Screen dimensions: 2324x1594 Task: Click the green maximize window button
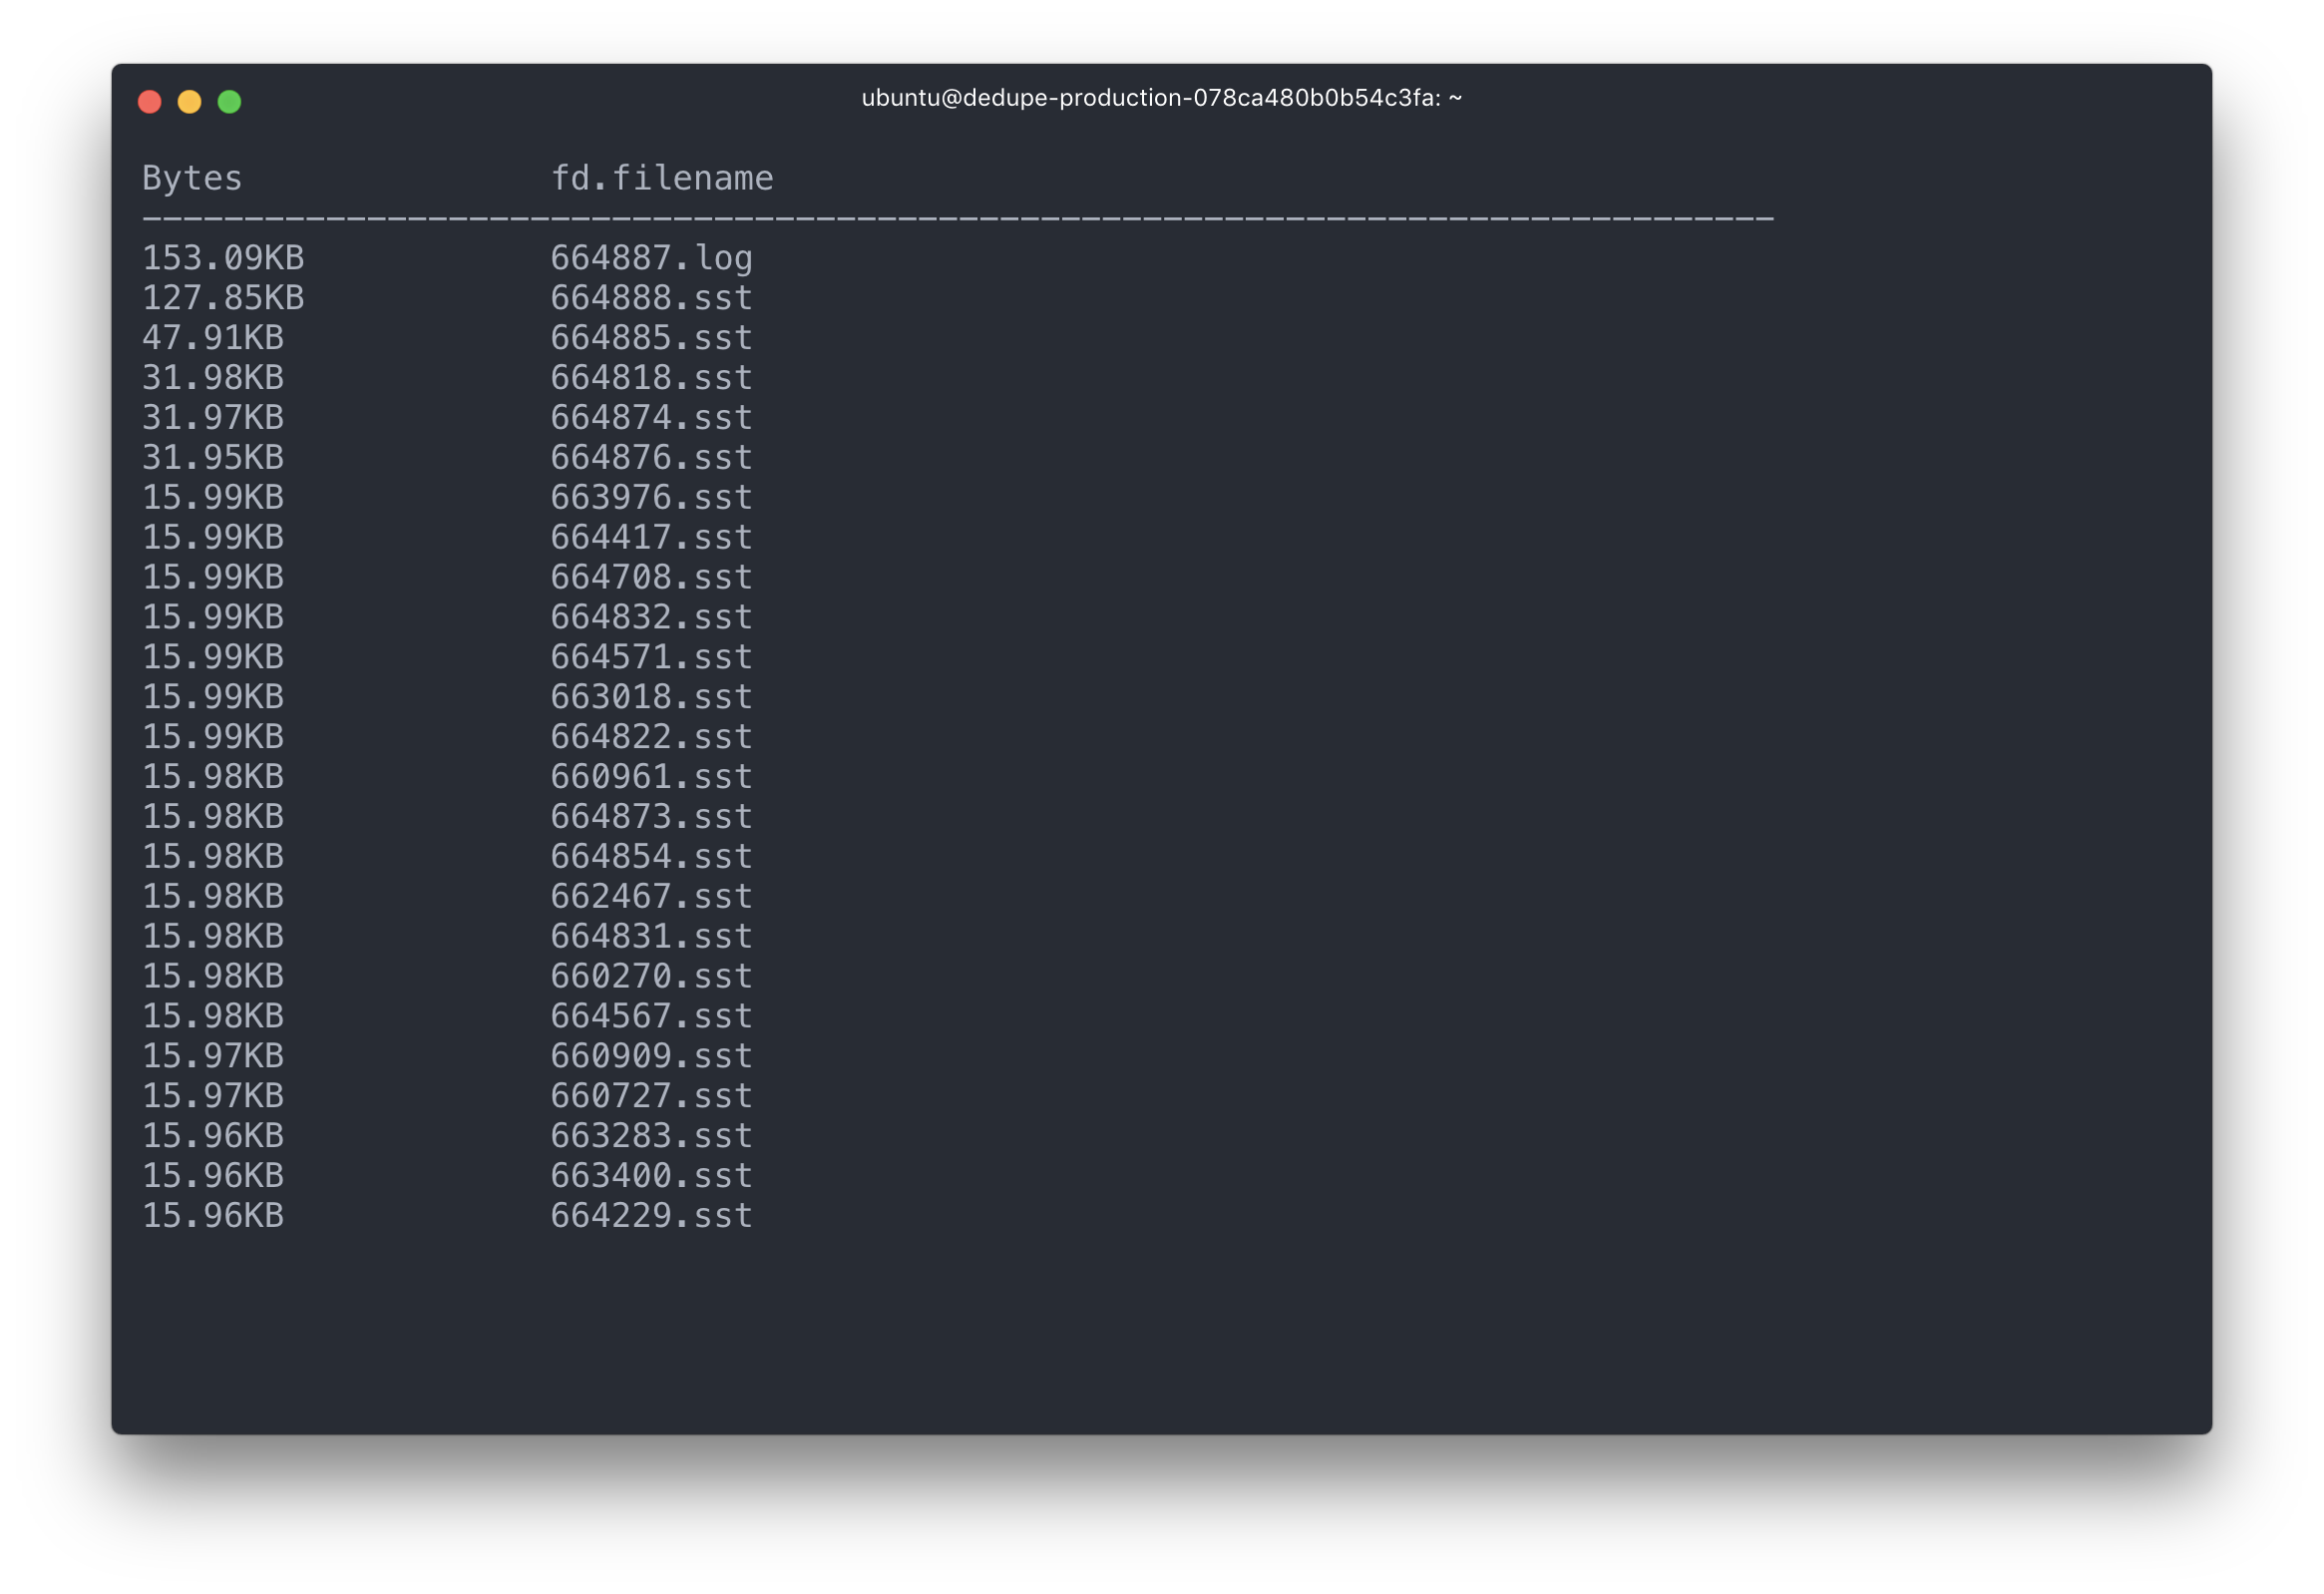pos(229,102)
